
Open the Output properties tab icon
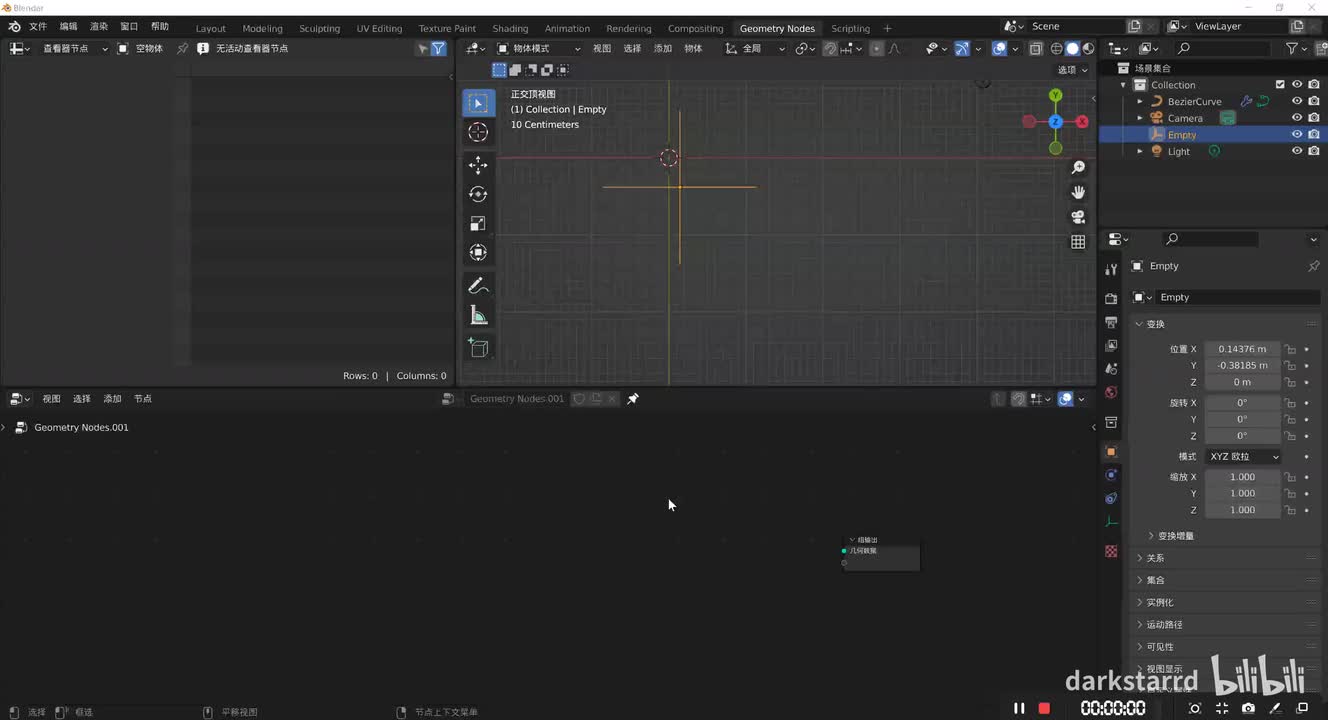1111,322
